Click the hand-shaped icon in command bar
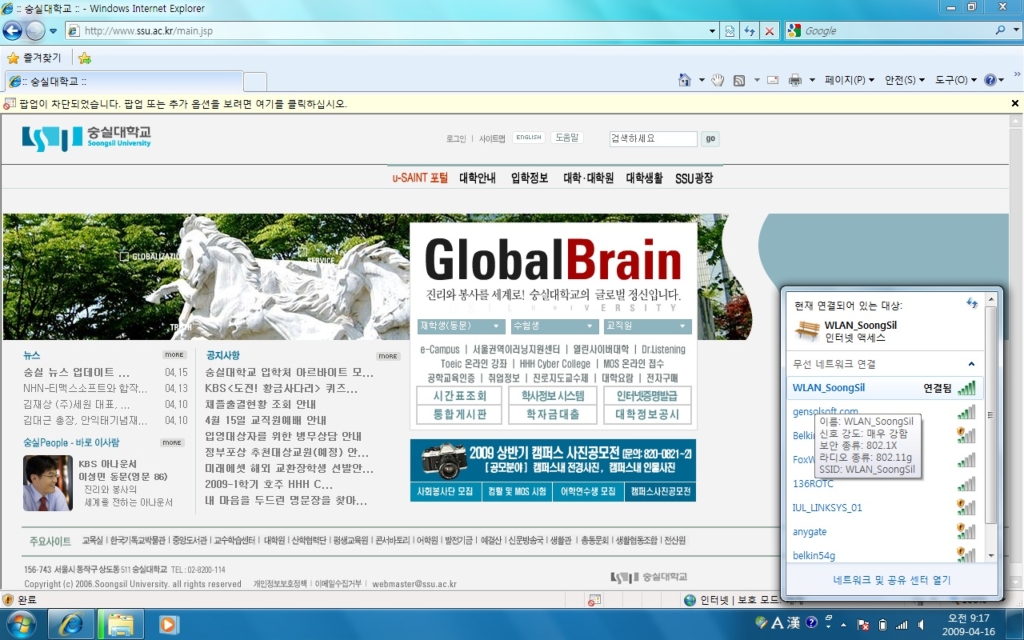 click(718, 80)
